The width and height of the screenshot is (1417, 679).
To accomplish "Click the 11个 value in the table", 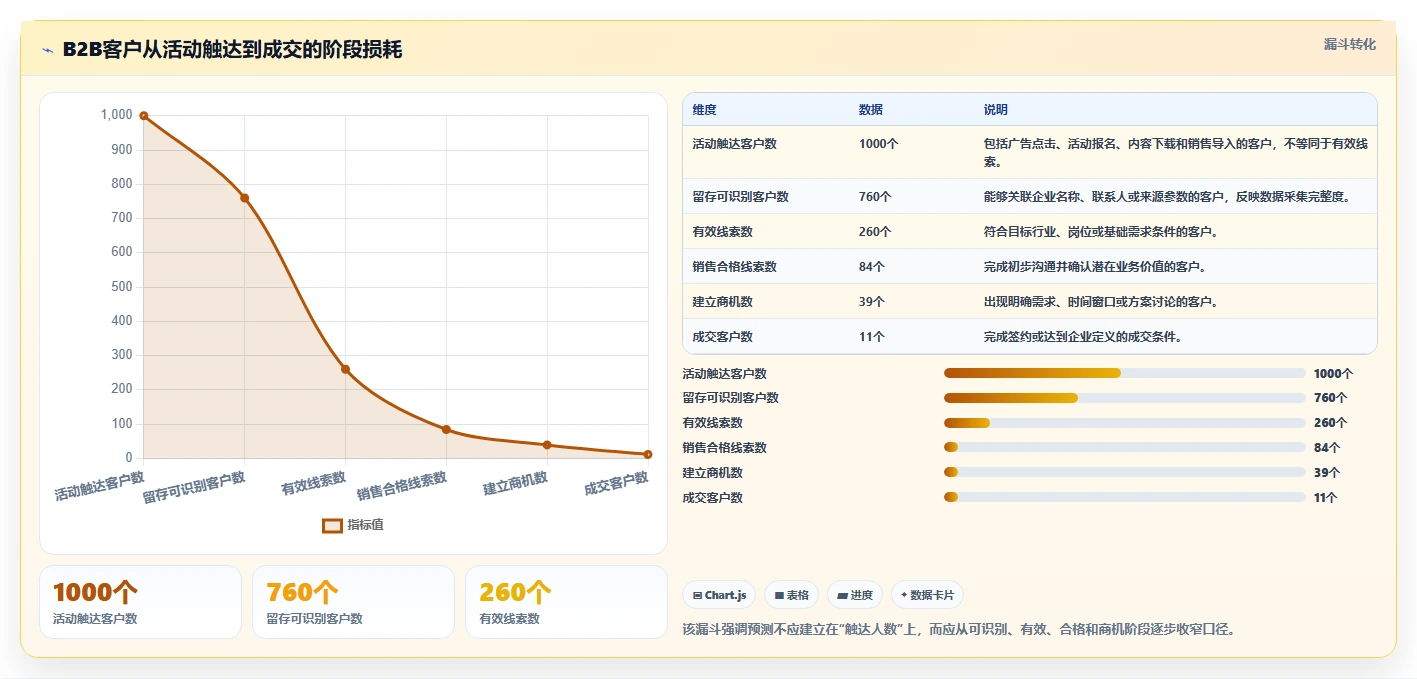I will pyautogui.click(x=871, y=337).
